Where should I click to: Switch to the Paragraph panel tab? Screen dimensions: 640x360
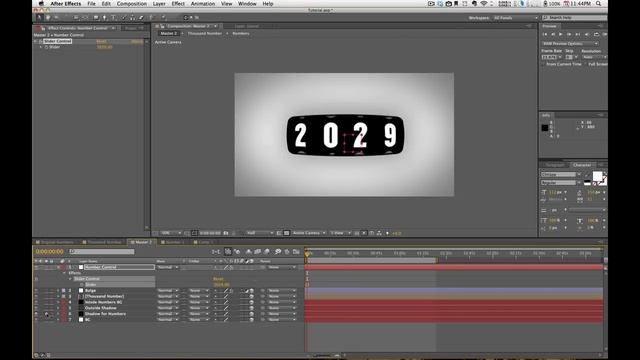click(555, 165)
